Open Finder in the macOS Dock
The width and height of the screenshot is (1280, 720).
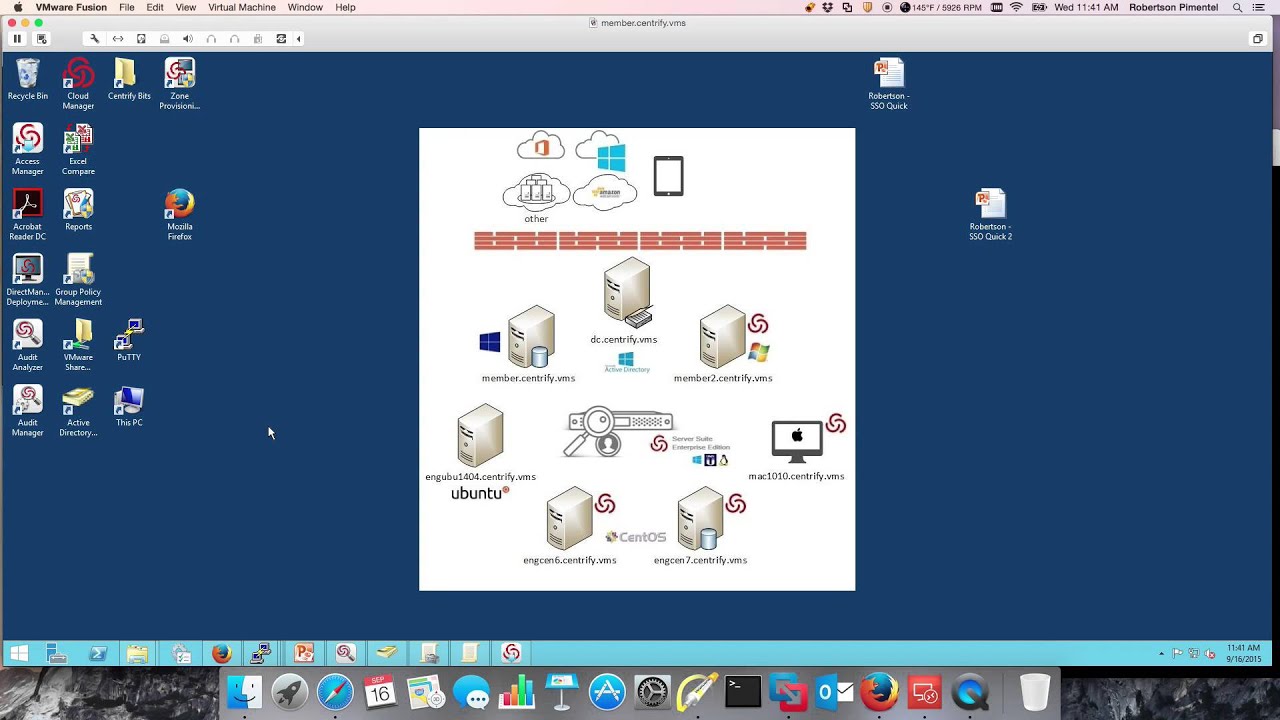coord(244,692)
